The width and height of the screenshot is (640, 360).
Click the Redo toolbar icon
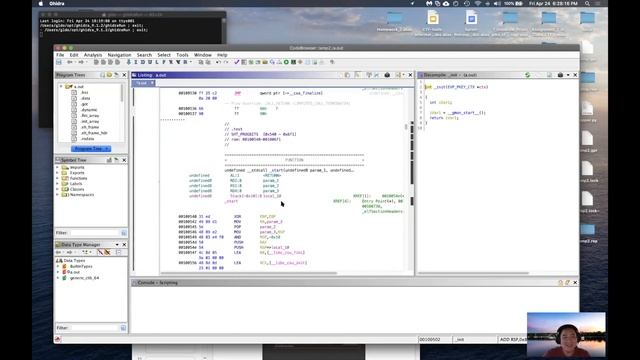[226, 62]
